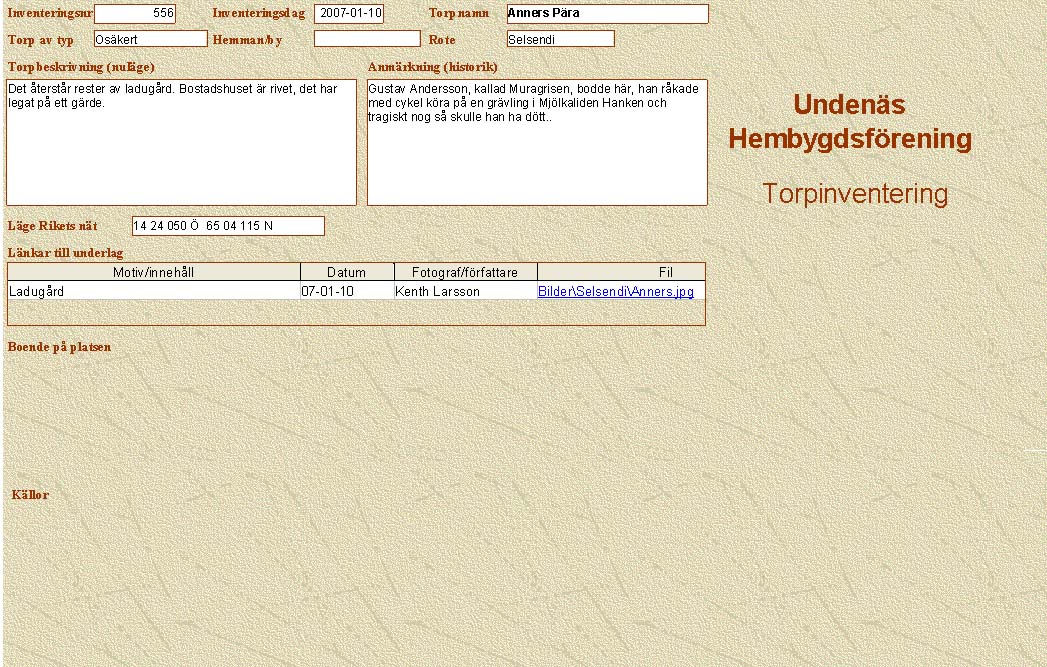Viewport: 1047px width, 667px height.
Task: Click the Undenäs Hembygdsförening title
Action: tap(850, 121)
